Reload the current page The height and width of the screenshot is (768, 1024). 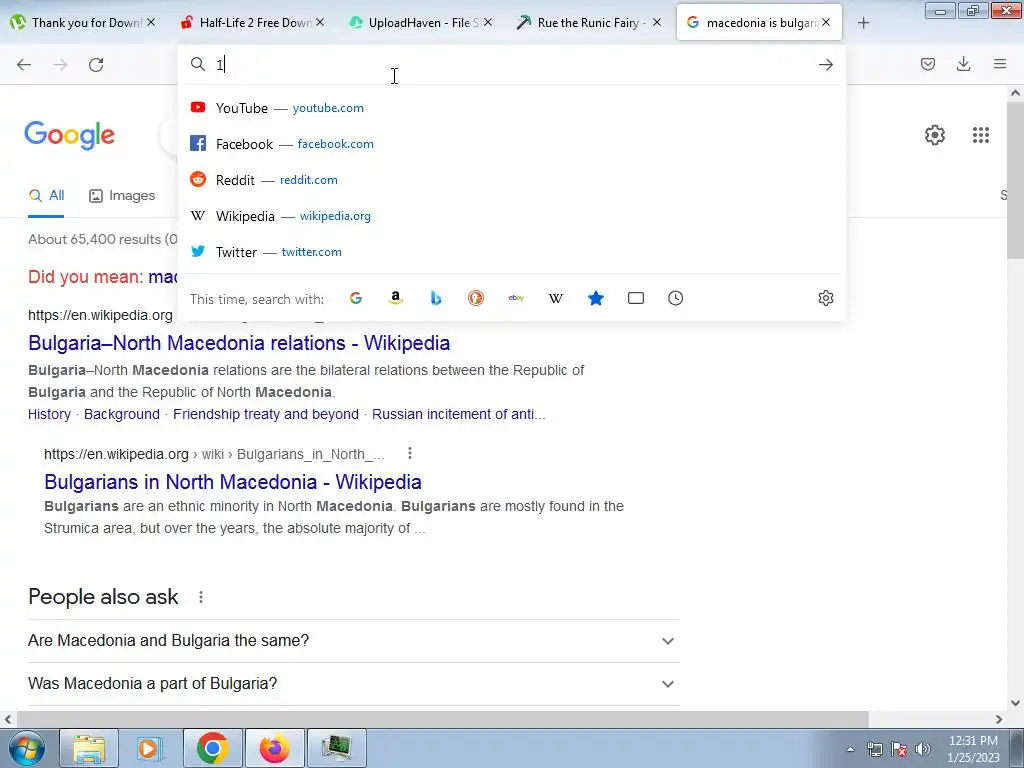coord(96,64)
